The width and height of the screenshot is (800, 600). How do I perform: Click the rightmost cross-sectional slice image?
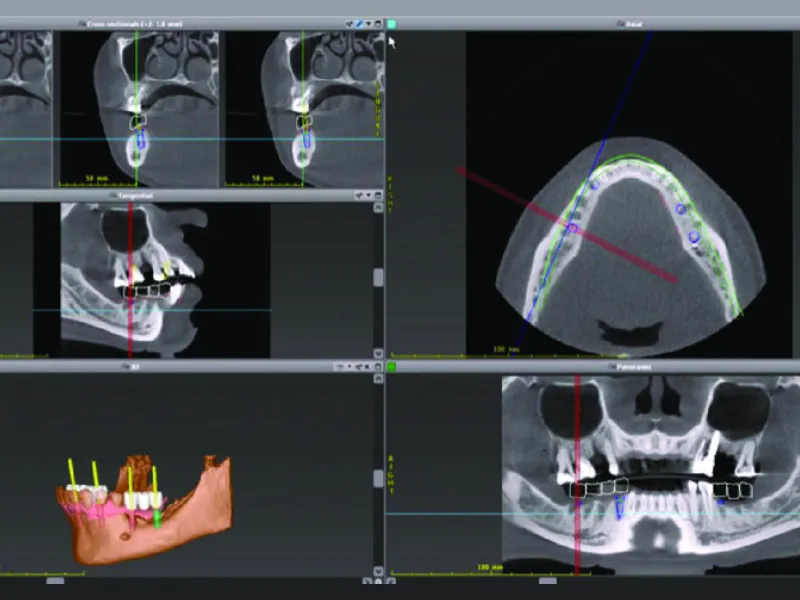coord(305,109)
